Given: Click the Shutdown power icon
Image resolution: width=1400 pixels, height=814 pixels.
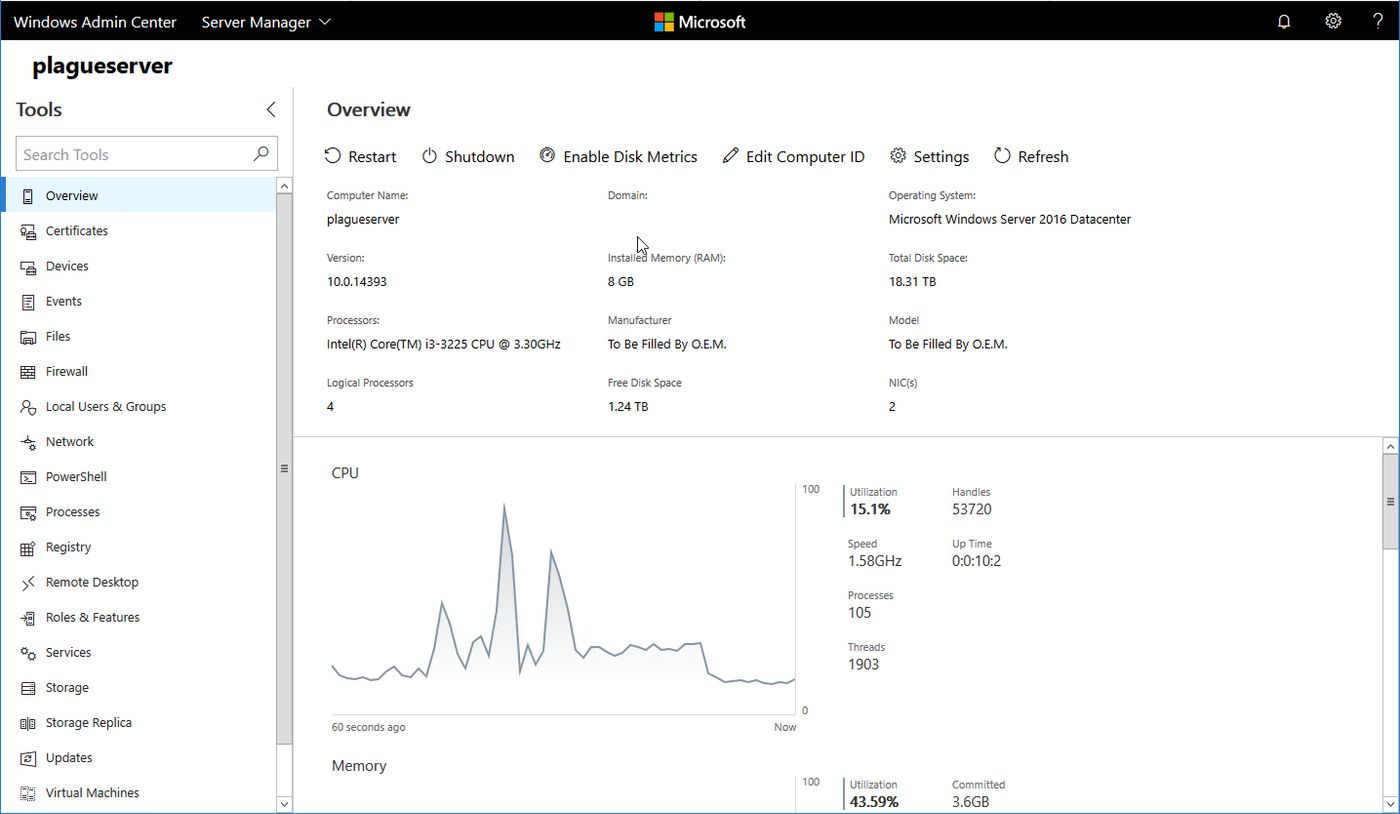Looking at the screenshot, I should pyautogui.click(x=429, y=156).
